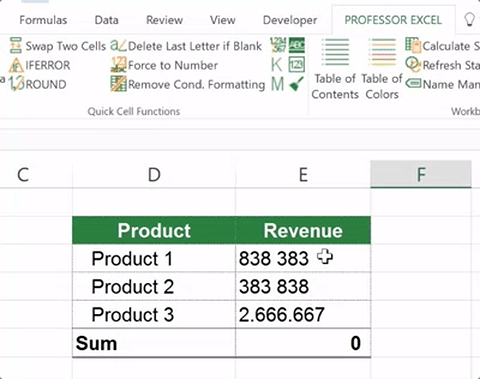Select the cell with 2.666.667
This screenshot has height=379, width=480.
pos(303,314)
